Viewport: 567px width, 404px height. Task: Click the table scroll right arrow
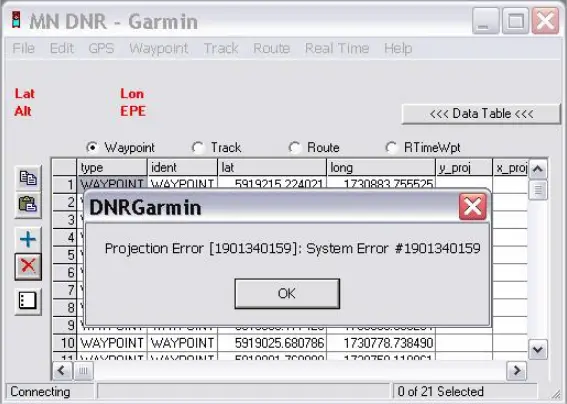click(517, 371)
